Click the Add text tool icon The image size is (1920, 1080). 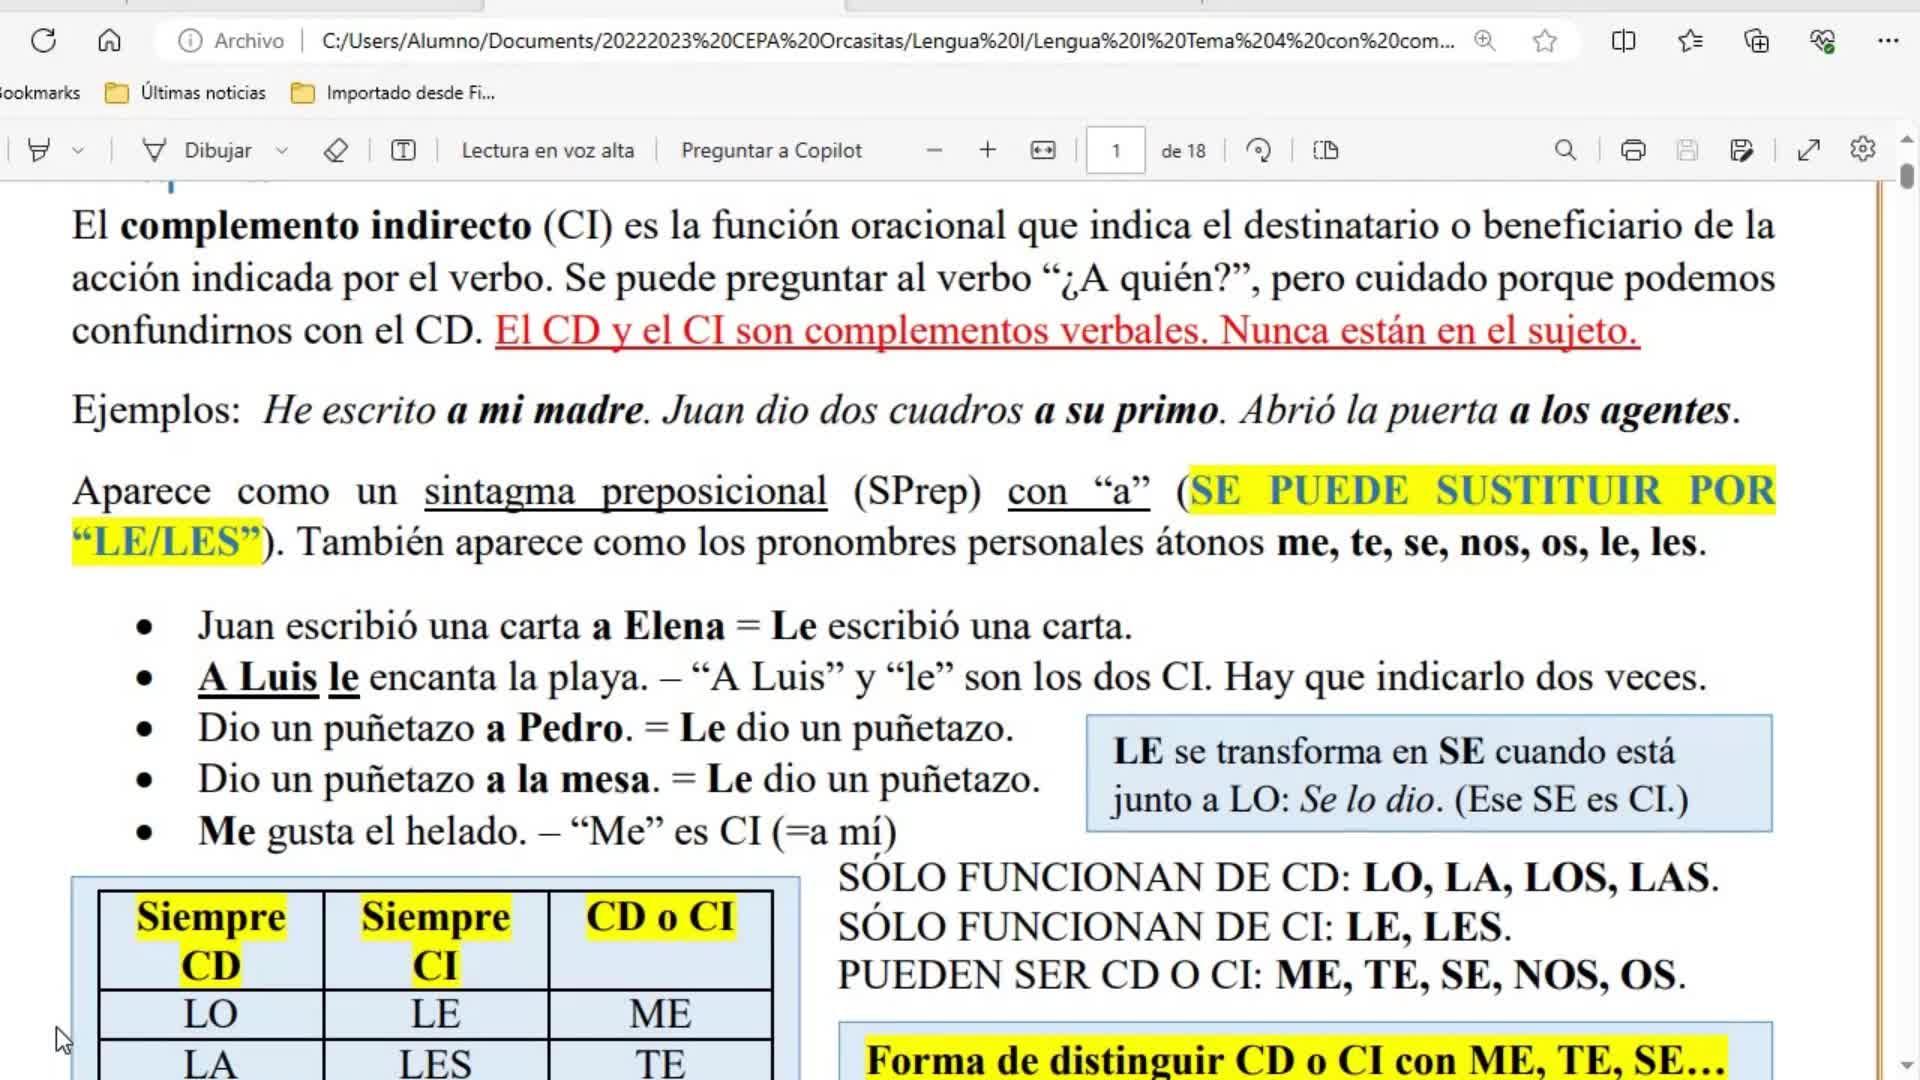tap(403, 150)
